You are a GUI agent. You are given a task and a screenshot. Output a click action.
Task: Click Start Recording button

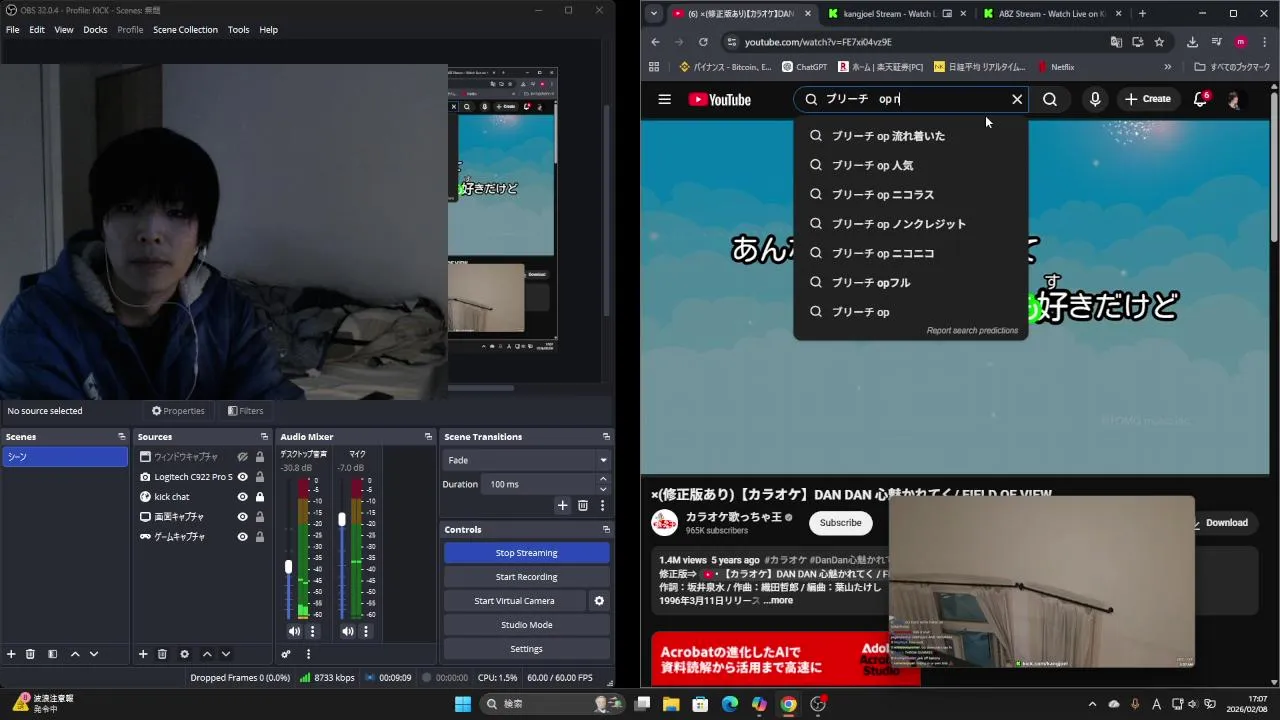(x=526, y=577)
